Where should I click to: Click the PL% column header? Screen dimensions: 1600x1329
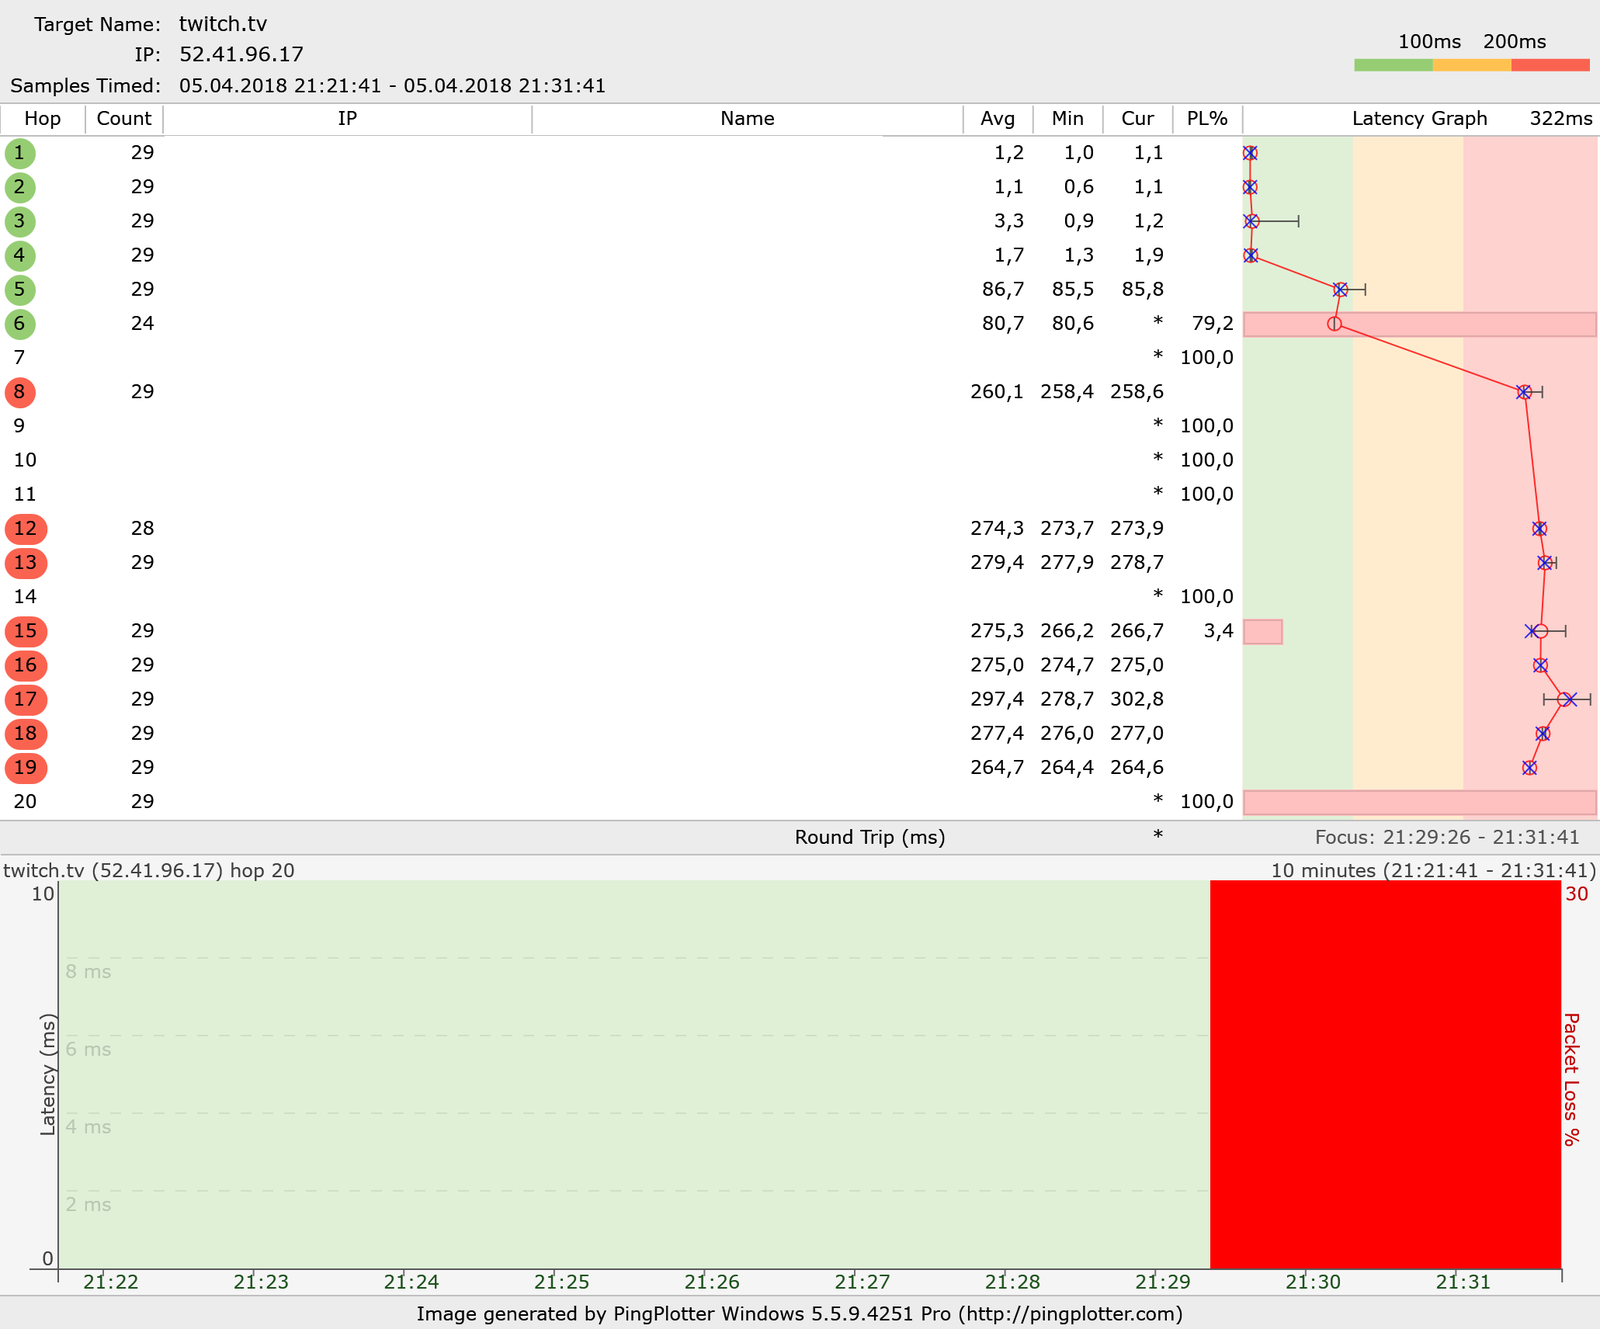(1207, 119)
